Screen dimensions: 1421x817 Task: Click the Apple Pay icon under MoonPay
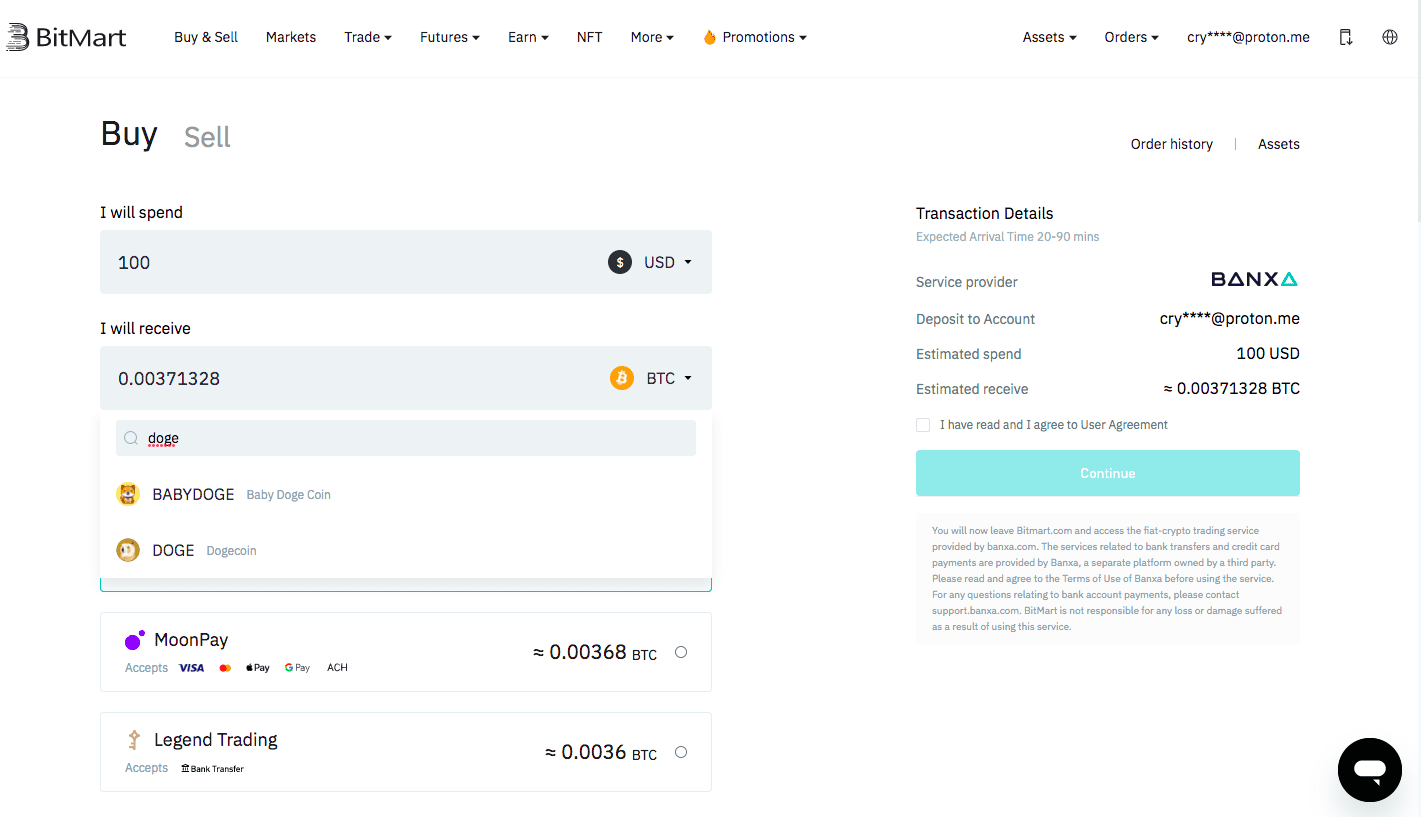[258, 667]
